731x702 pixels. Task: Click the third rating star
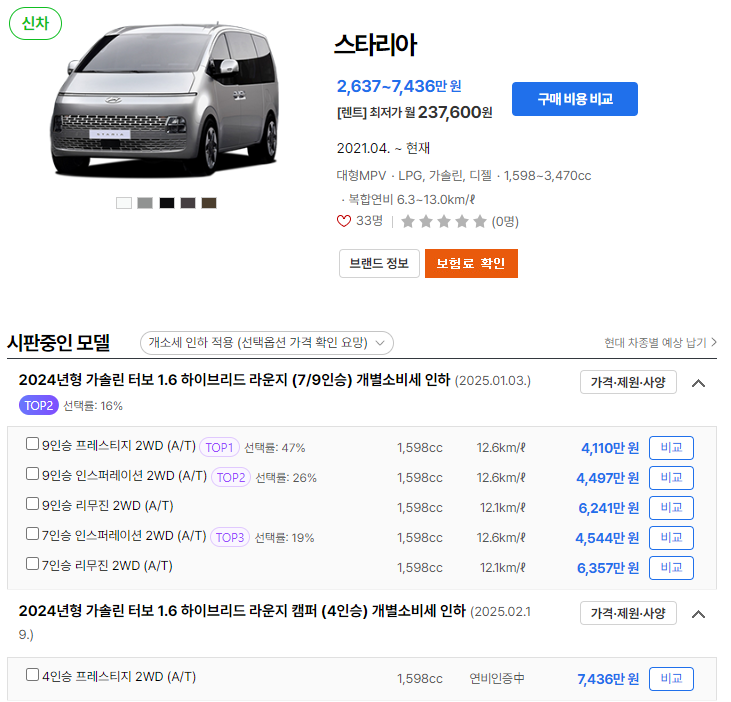(x=444, y=221)
